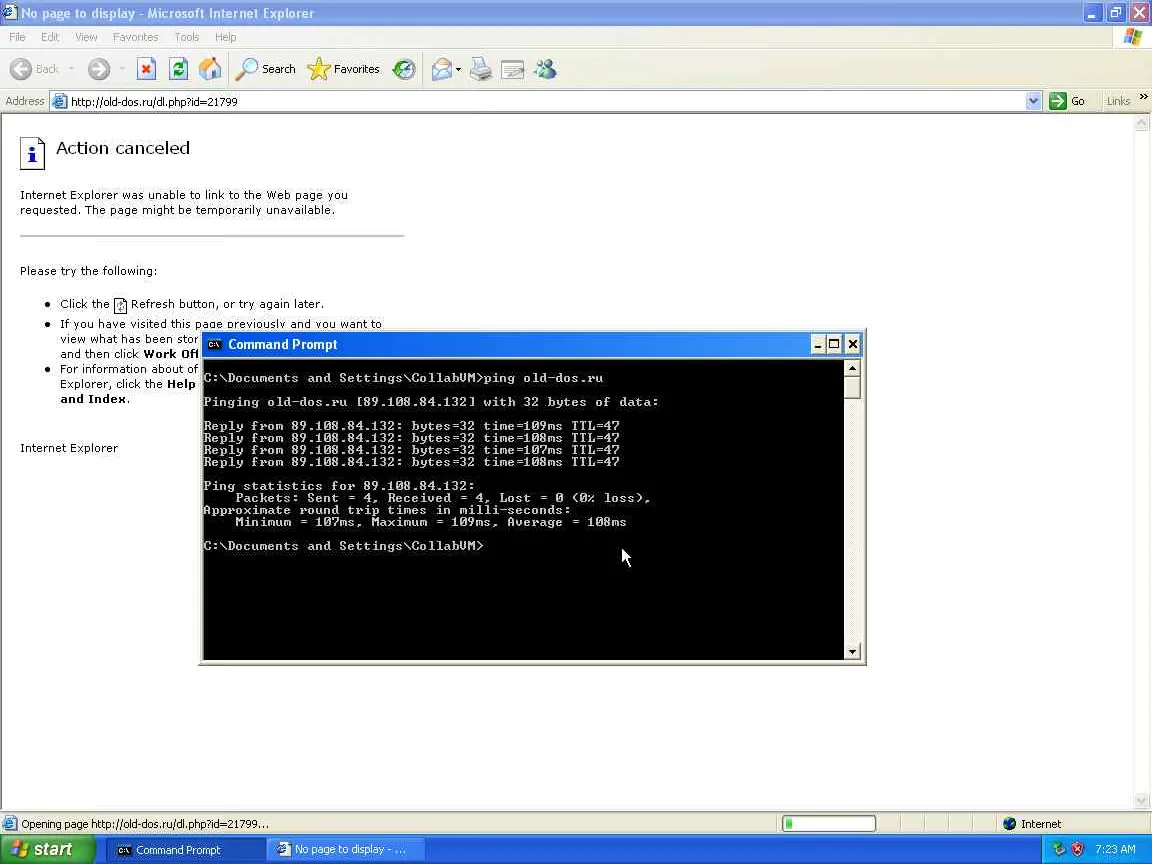Screen dimensions: 1152x864
Task: Maximize the Command Prompt window
Action: tap(835, 345)
